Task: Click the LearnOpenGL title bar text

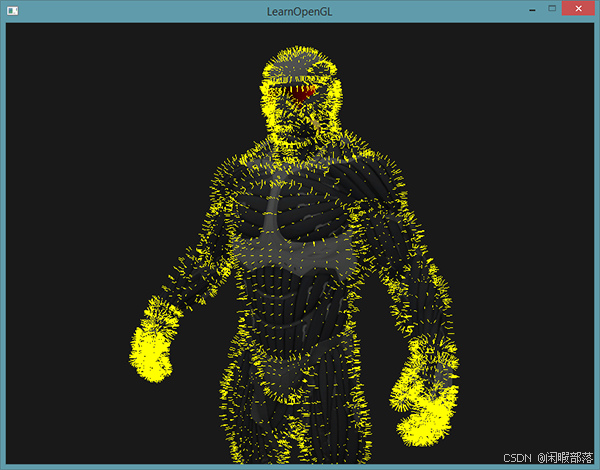Action: point(299,12)
